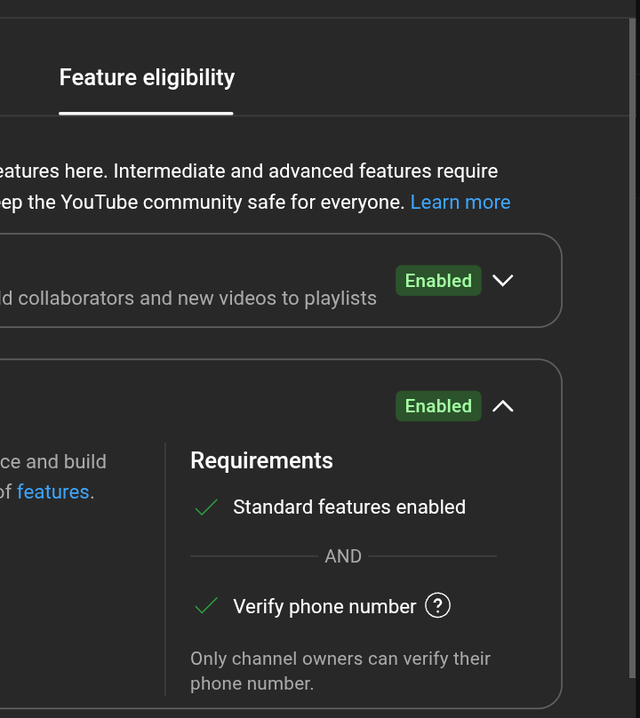Click the question mark help icon
Screen dimensions: 640x718
[x=438, y=606]
